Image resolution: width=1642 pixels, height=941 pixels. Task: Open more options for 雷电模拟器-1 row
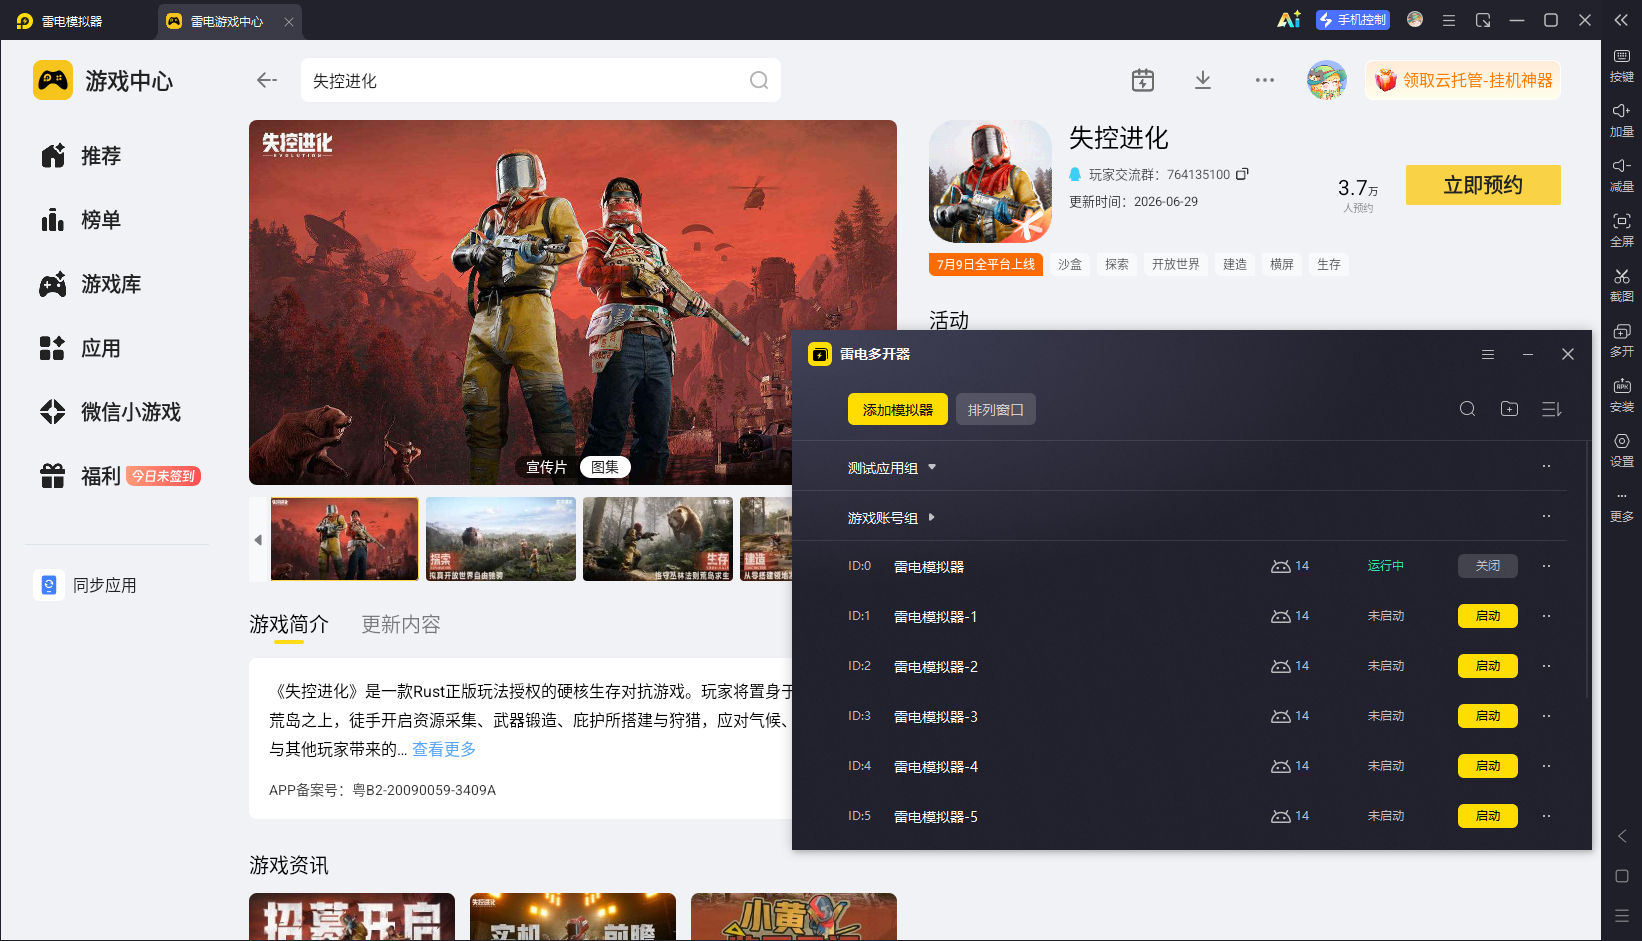(1546, 616)
